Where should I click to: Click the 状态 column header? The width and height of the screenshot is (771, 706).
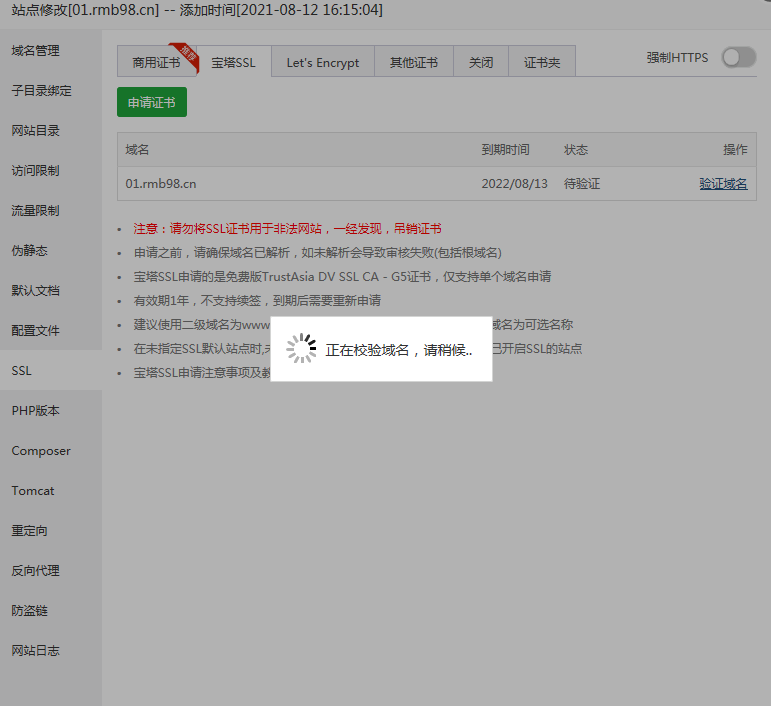click(576, 149)
